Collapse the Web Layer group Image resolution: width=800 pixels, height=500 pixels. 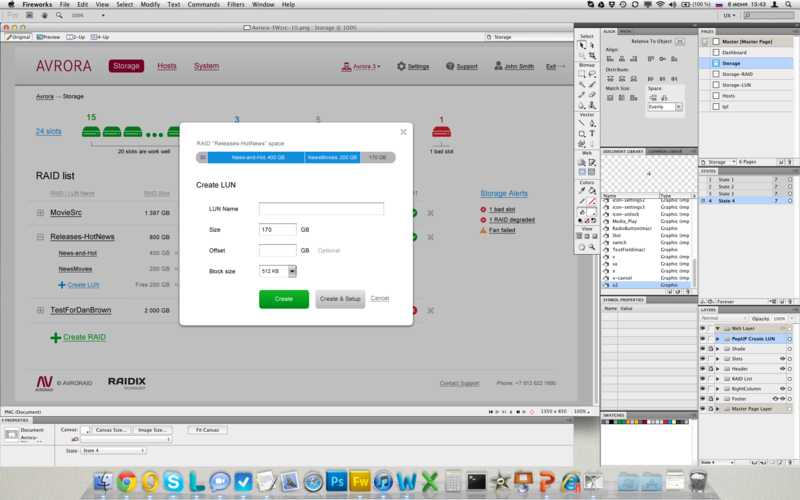coord(718,329)
